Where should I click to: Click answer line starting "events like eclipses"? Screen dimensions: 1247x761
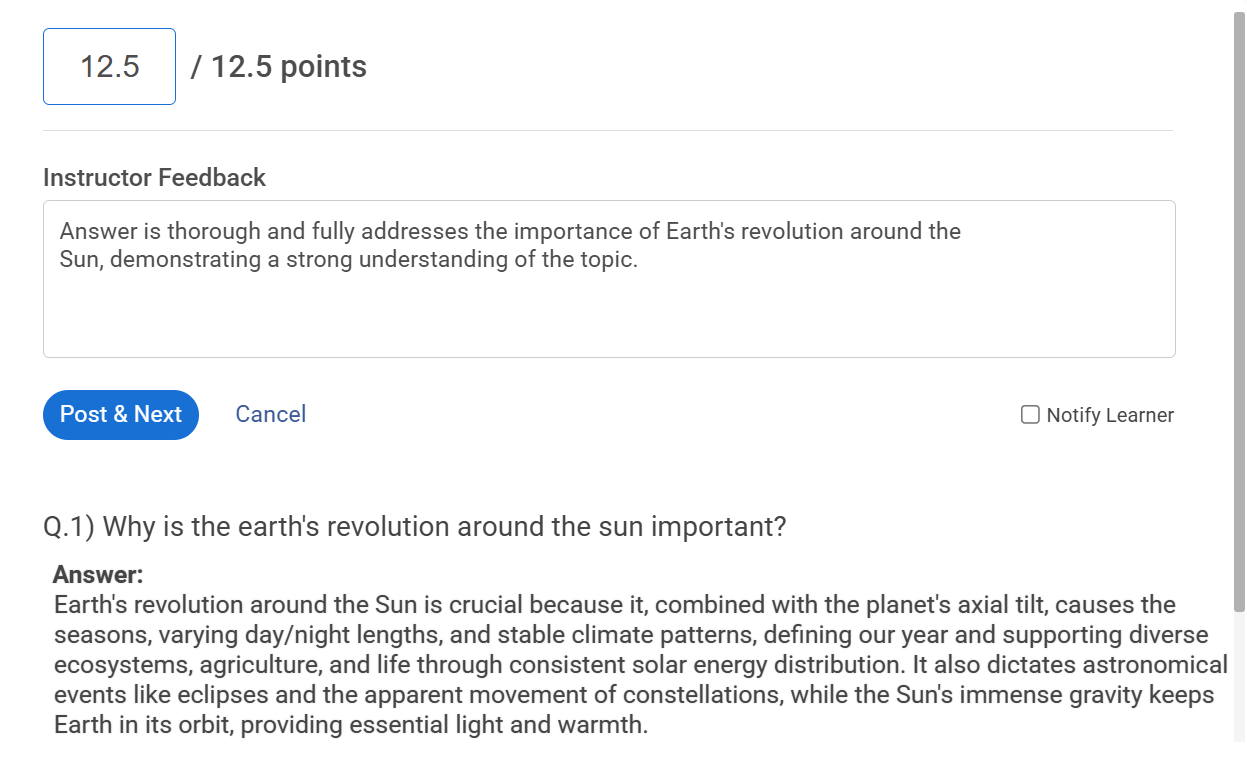click(x=634, y=695)
